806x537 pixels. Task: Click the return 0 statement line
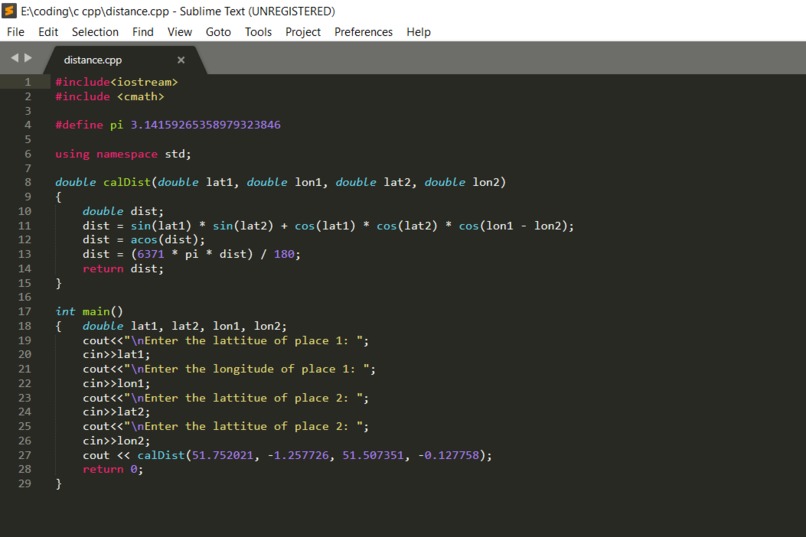(x=113, y=469)
